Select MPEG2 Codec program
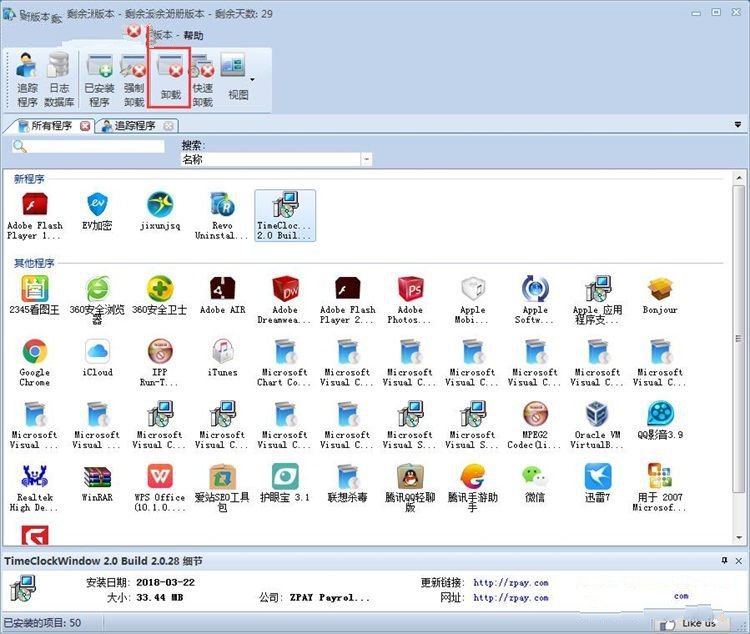This screenshot has height=634, width=750. tap(535, 425)
